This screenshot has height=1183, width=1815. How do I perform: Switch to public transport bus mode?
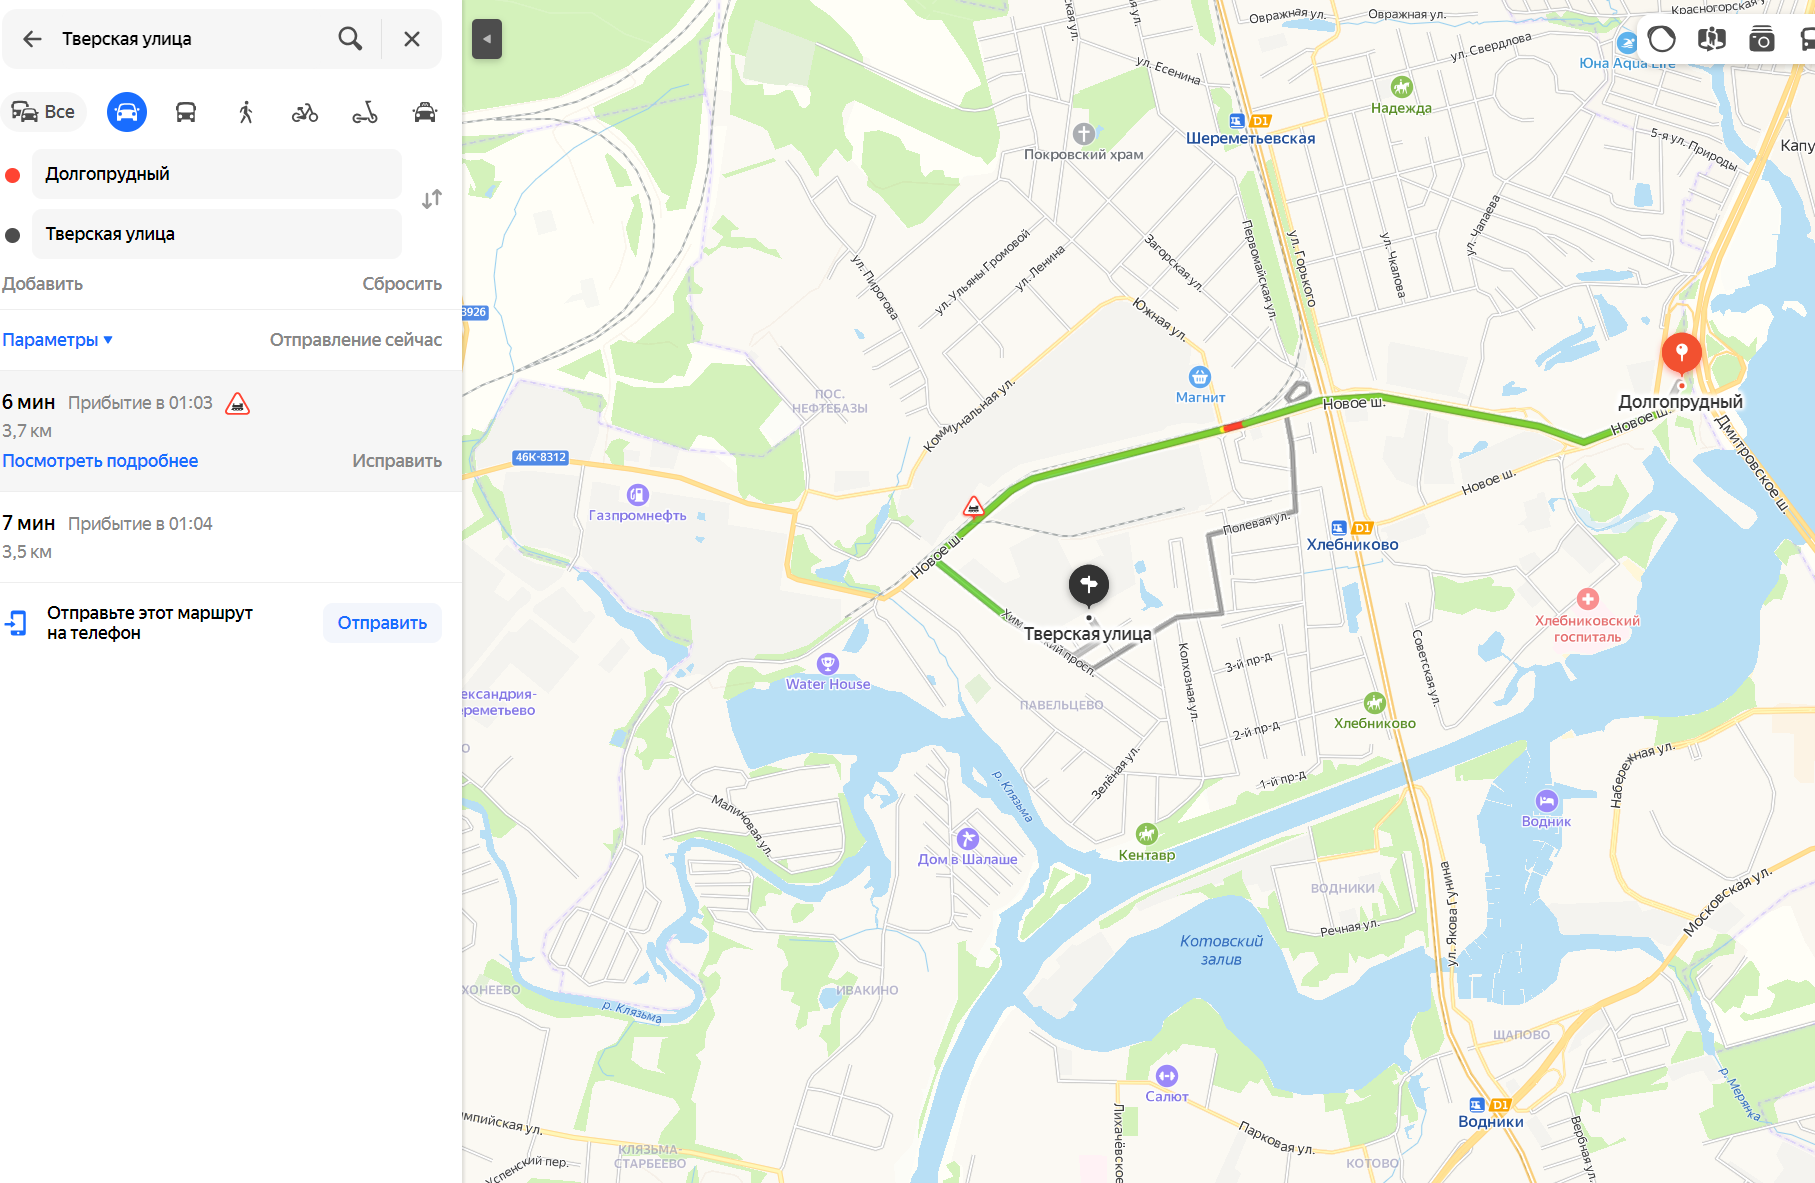pos(186,112)
